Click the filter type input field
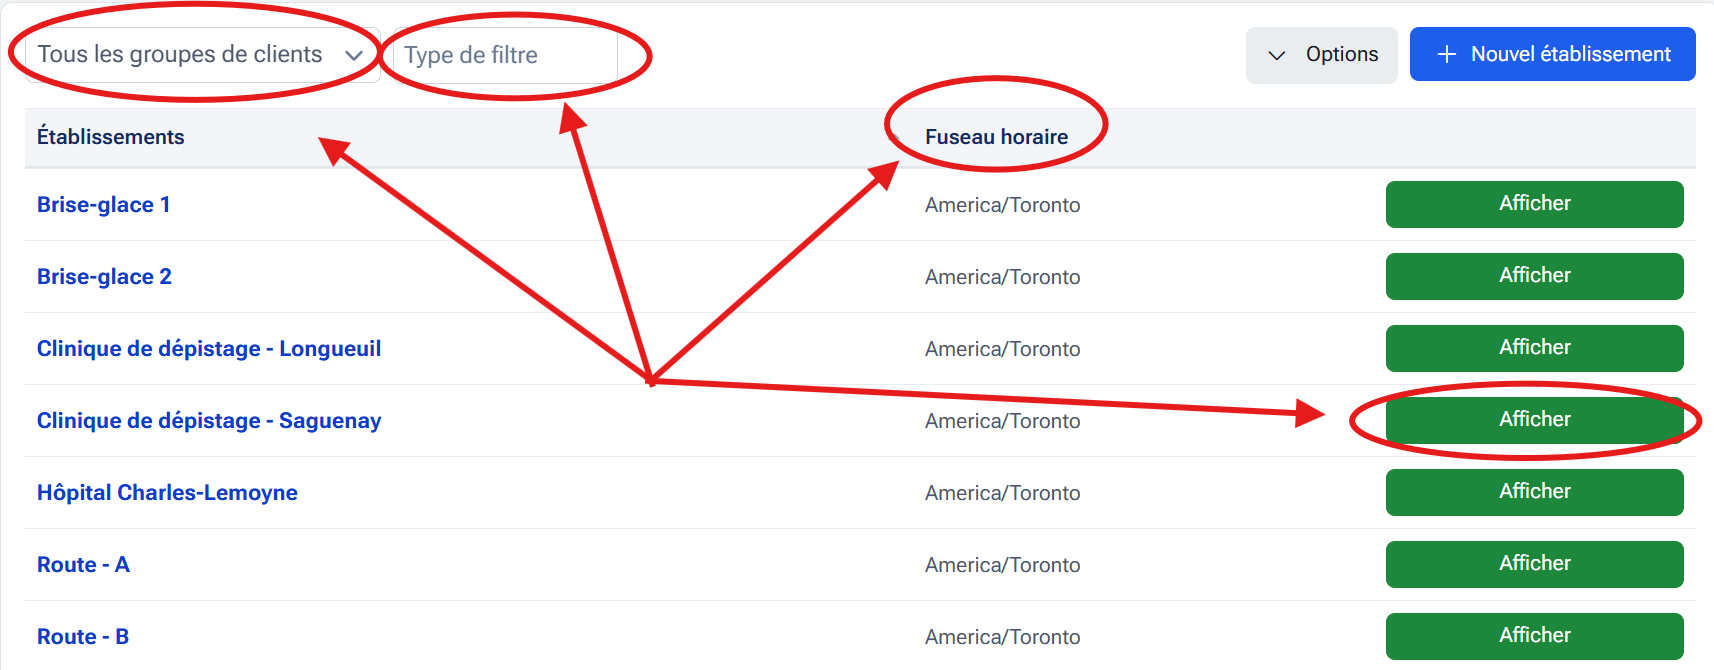1714x670 pixels. (506, 55)
